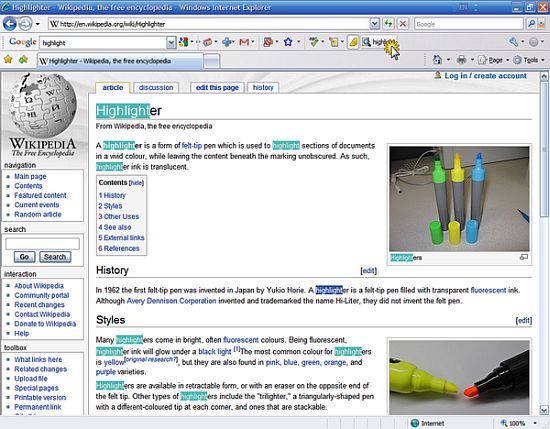Click the globe Internet zone icon in the status bar
The width and height of the screenshot is (550, 429).
(x=415, y=423)
